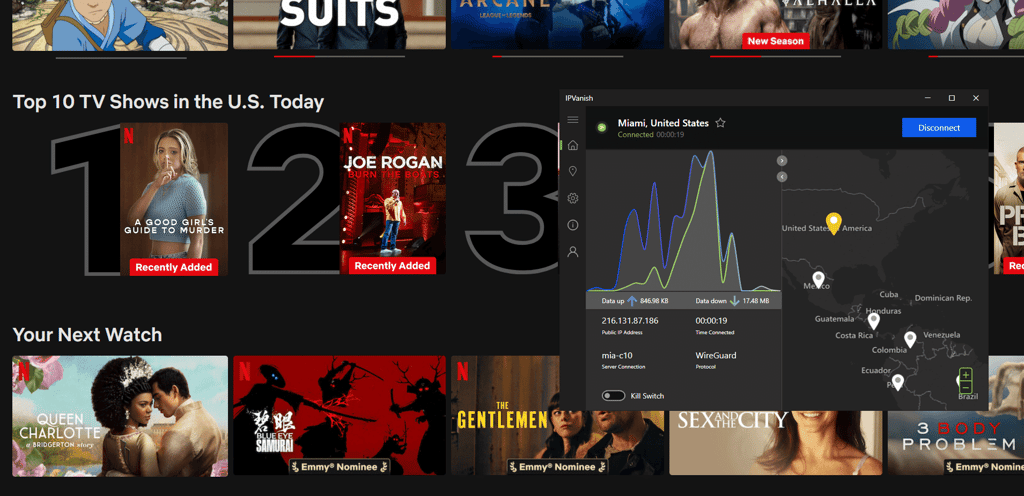Click Emmy Nominee badge on Blue Eye Samurai

pos(340,467)
